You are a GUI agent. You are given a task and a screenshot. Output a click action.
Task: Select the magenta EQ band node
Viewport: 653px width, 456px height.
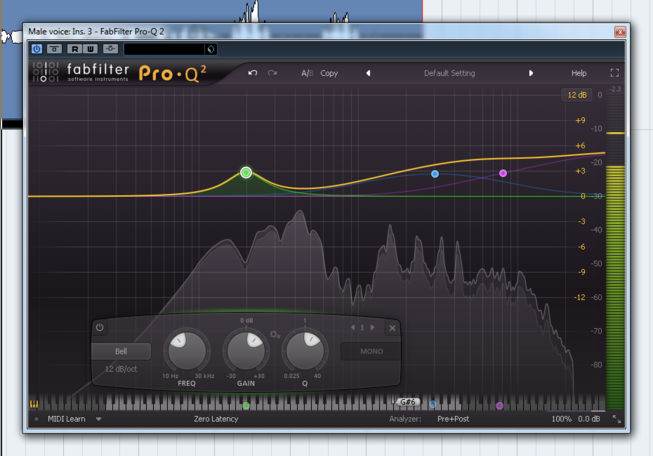pyautogui.click(x=503, y=173)
